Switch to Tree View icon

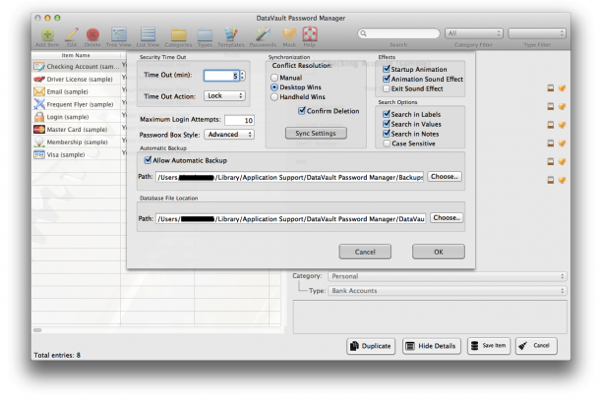(119, 35)
